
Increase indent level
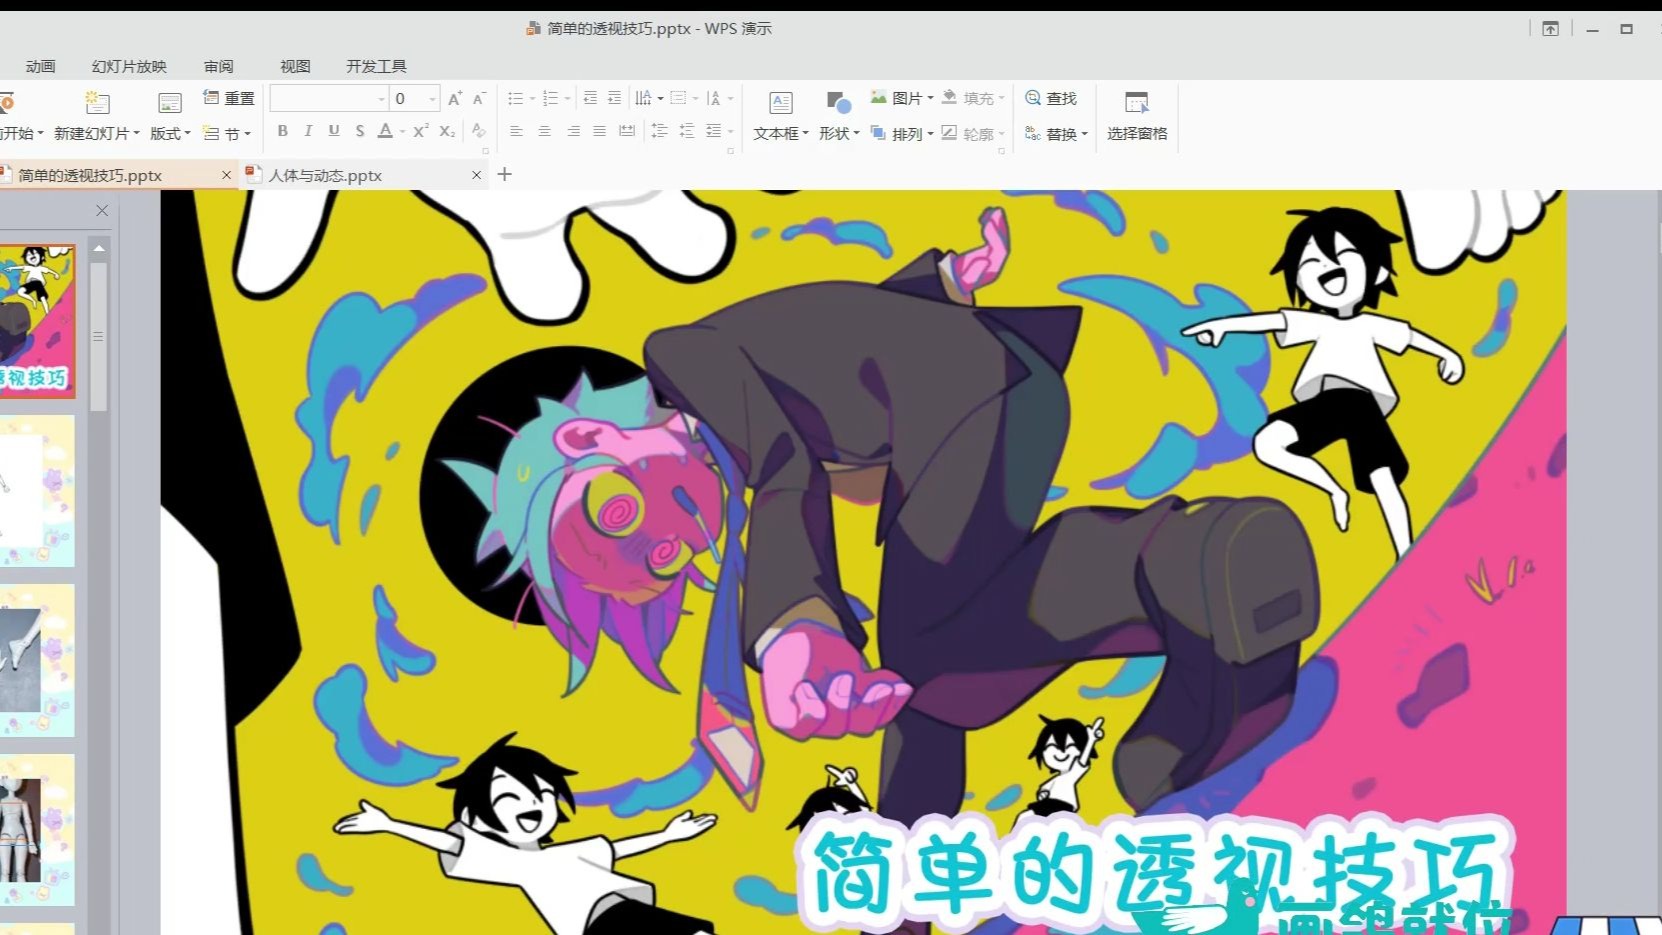[614, 98]
